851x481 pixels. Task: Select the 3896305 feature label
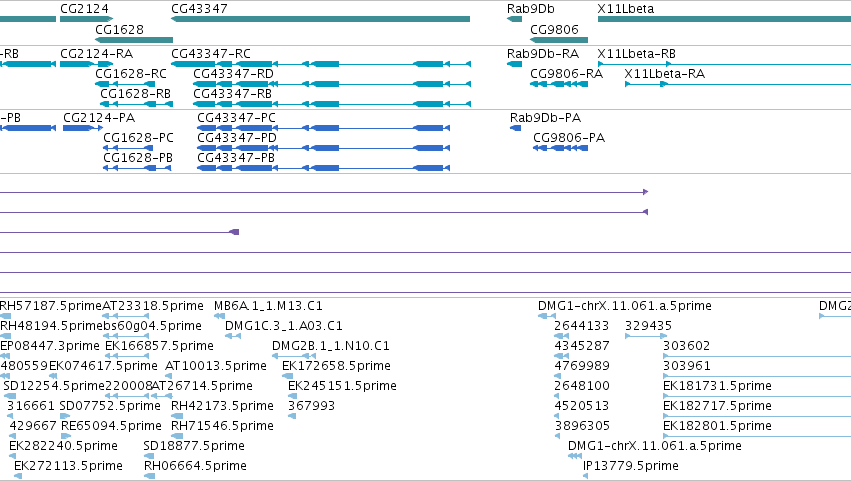(582, 426)
